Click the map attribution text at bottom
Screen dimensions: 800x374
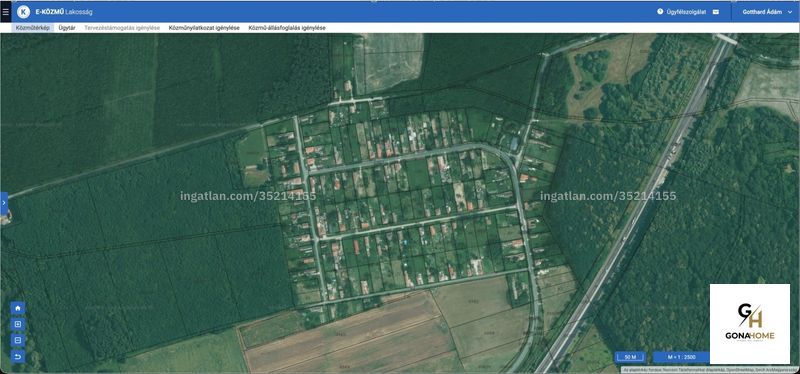tap(710, 369)
